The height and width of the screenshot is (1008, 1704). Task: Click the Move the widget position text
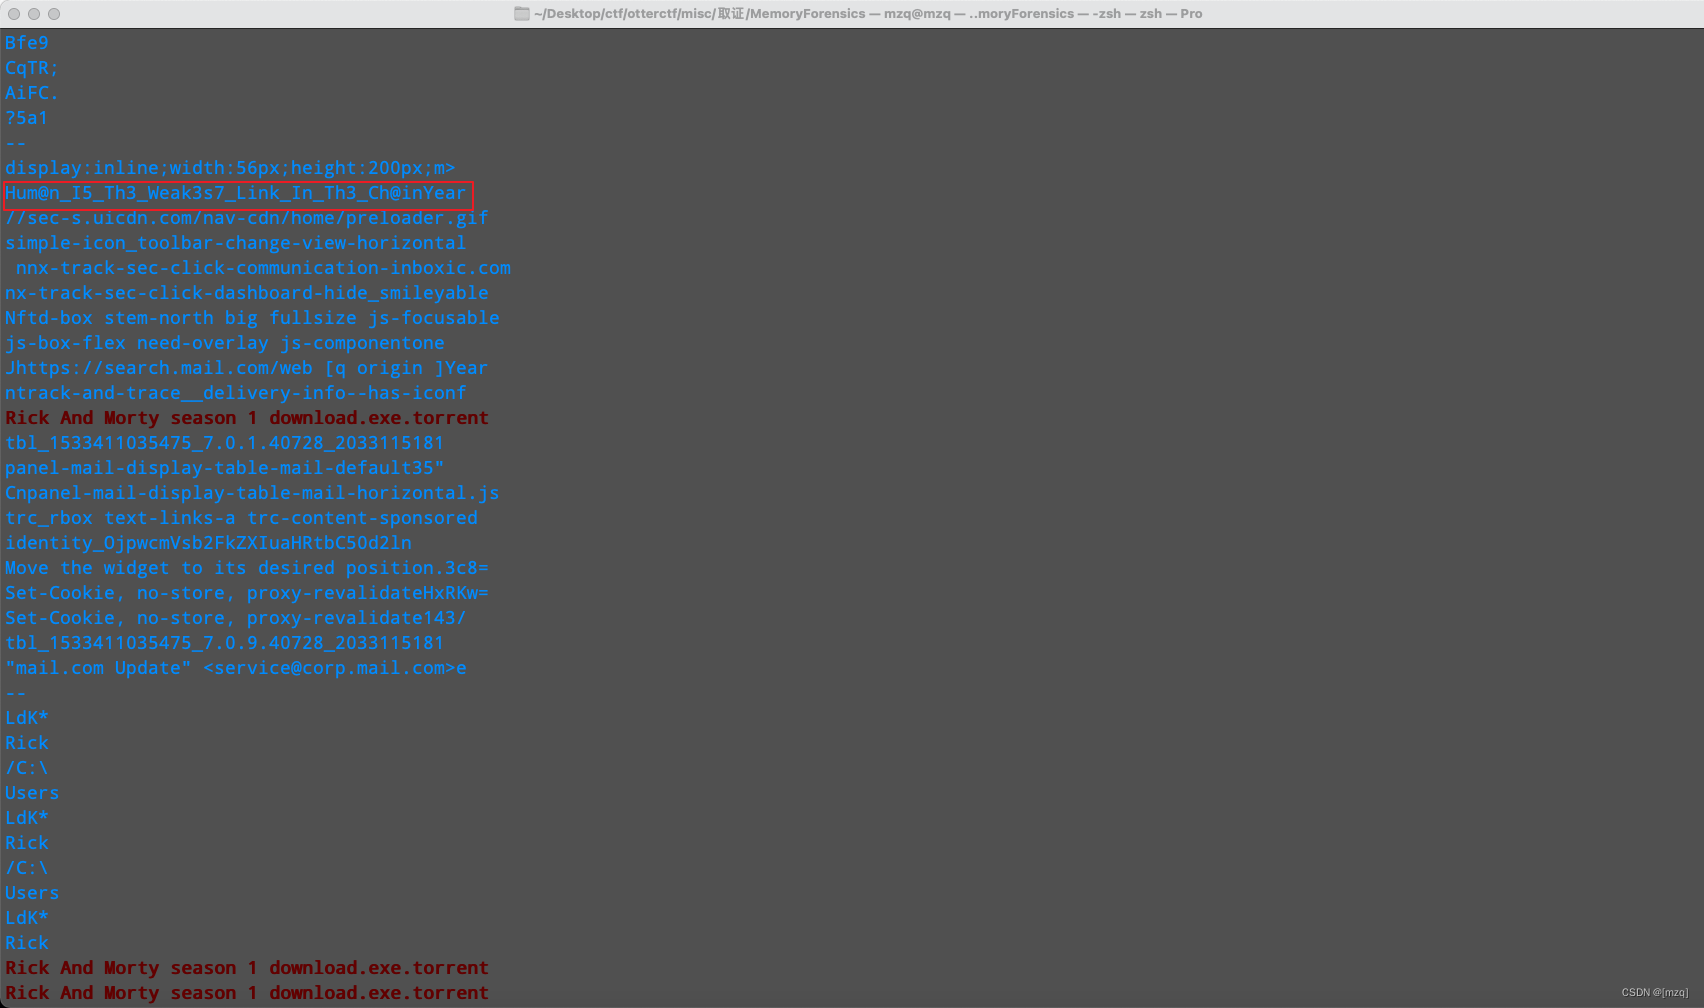point(246,568)
